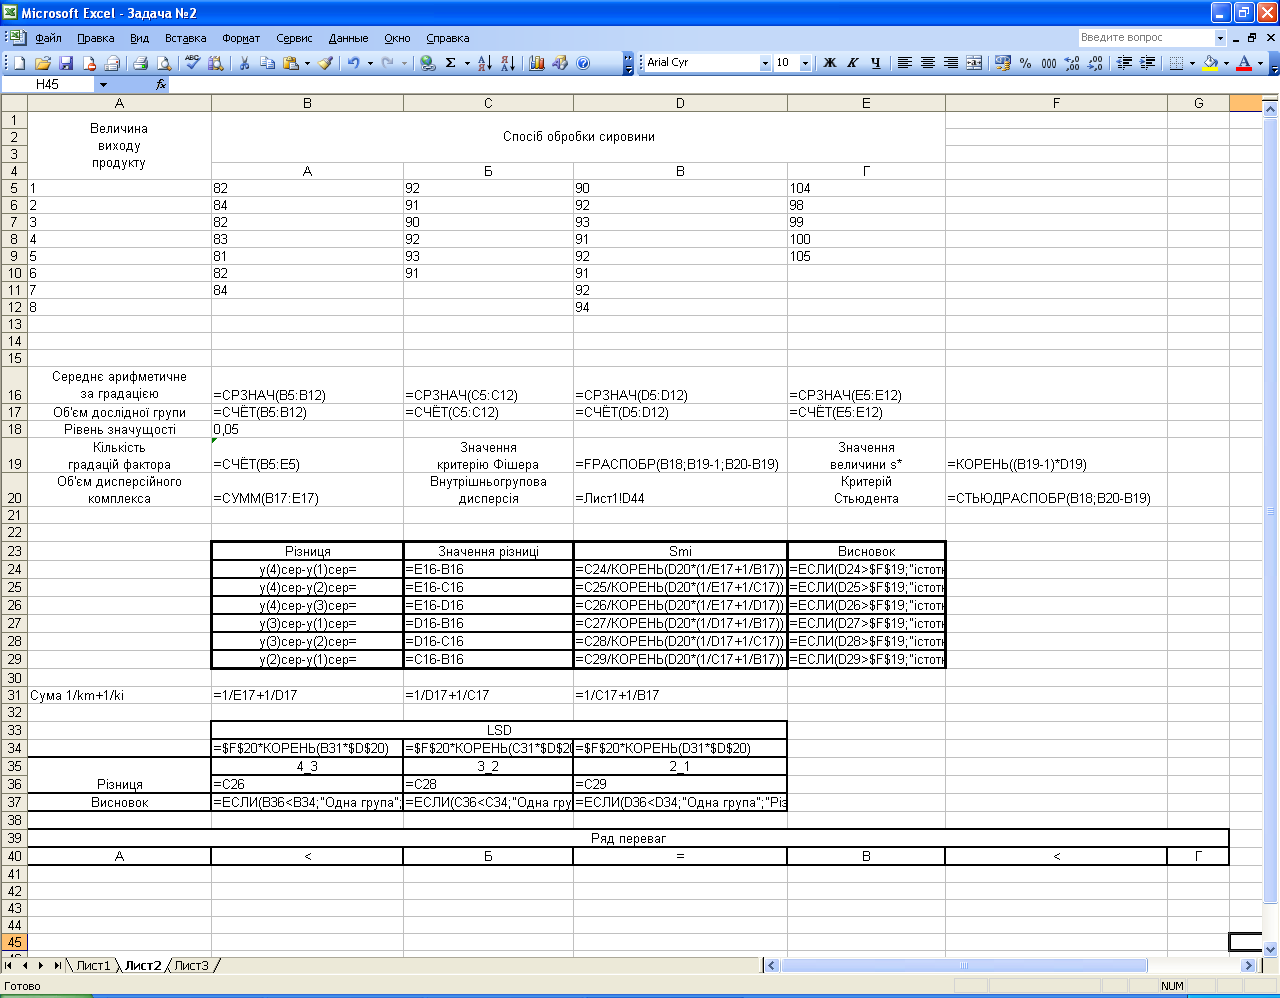Open Research pane icon
The image size is (1280, 998).
[216, 63]
